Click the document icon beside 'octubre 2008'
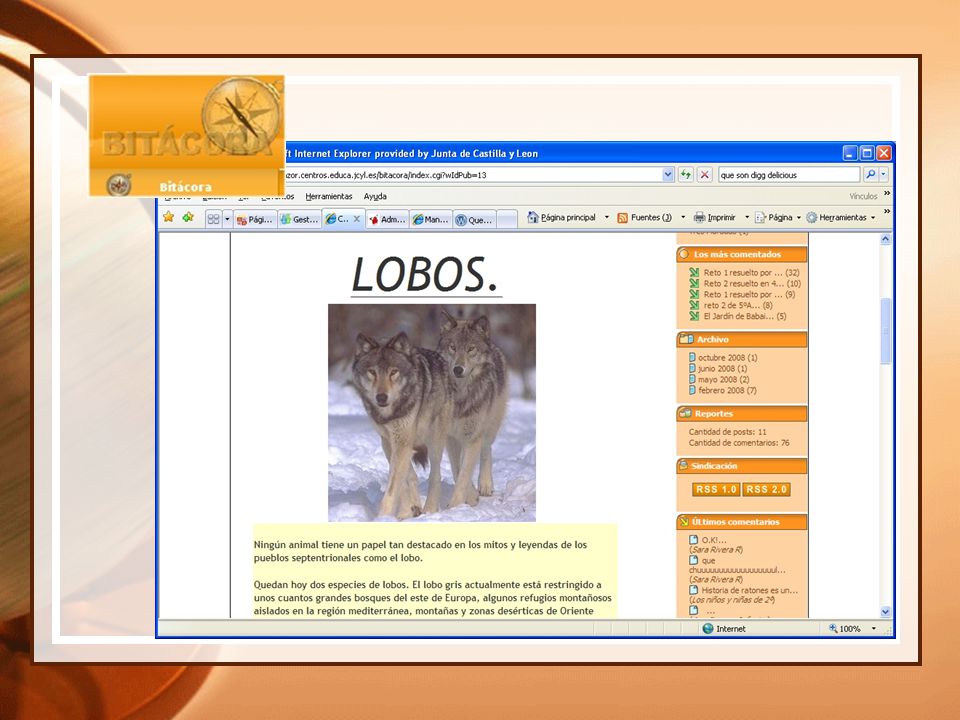The image size is (960, 720). click(x=692, y=357)
